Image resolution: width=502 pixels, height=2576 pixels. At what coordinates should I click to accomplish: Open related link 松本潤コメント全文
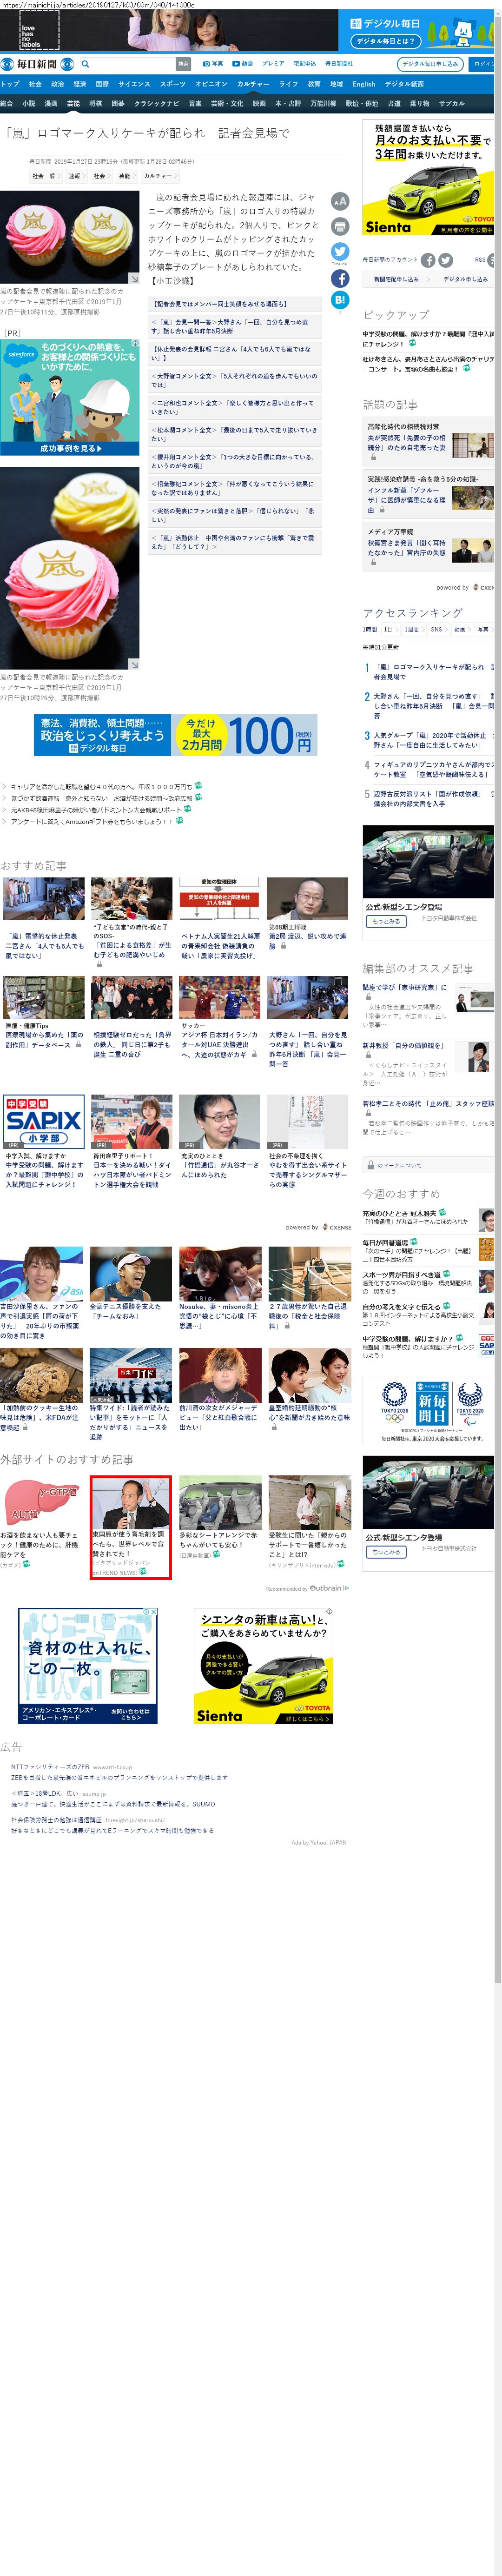(x=235, y=434)
